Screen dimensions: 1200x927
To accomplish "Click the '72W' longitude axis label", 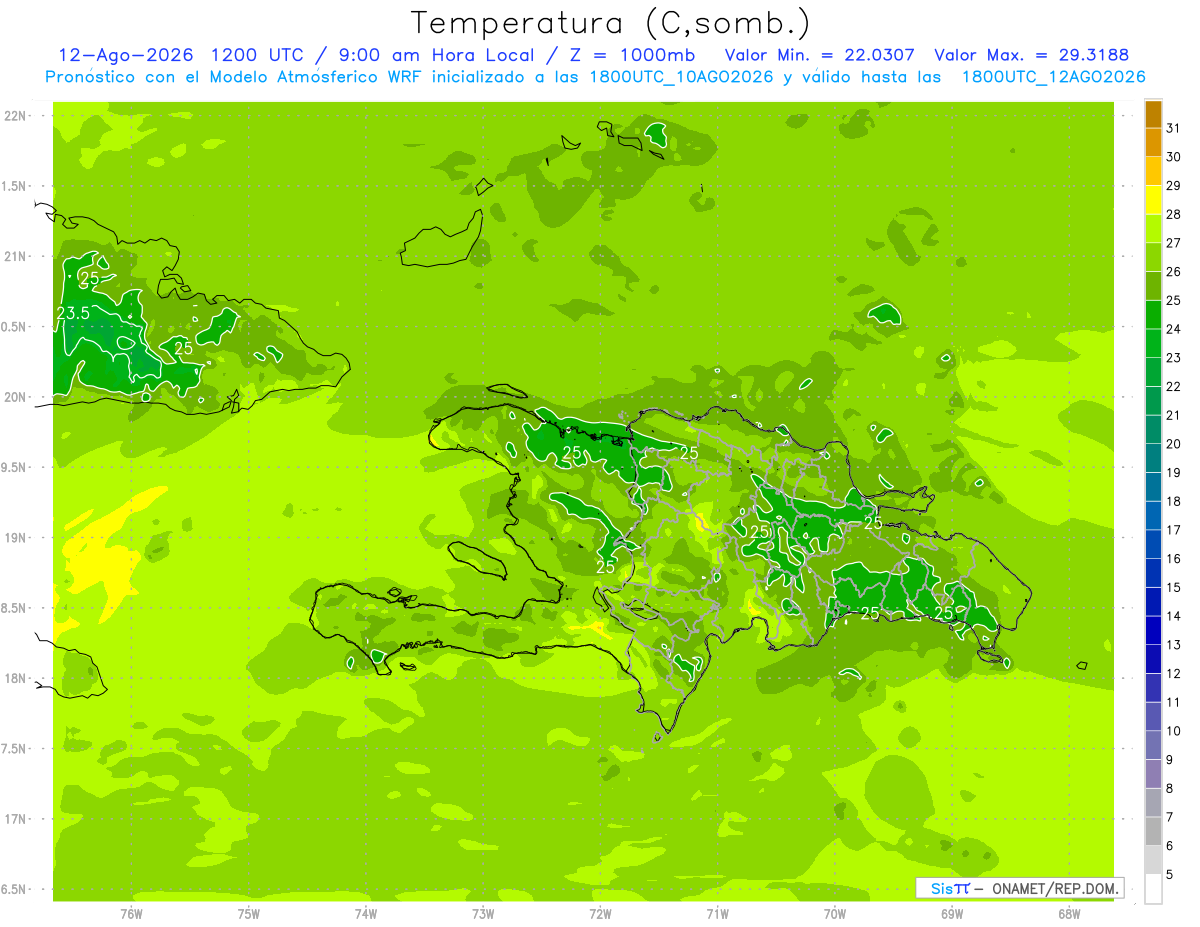I will [601, 913].
